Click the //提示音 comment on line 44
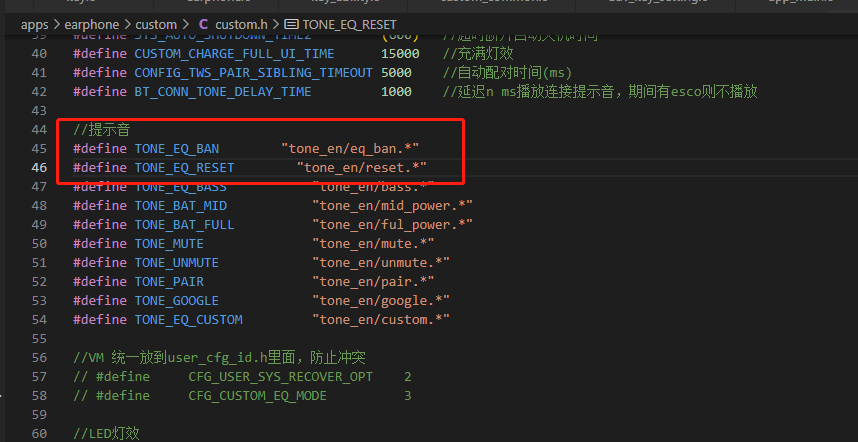Image resolution: width=858 pixels, height=442 pixels. pyautogui.click(x=101, y=130)
